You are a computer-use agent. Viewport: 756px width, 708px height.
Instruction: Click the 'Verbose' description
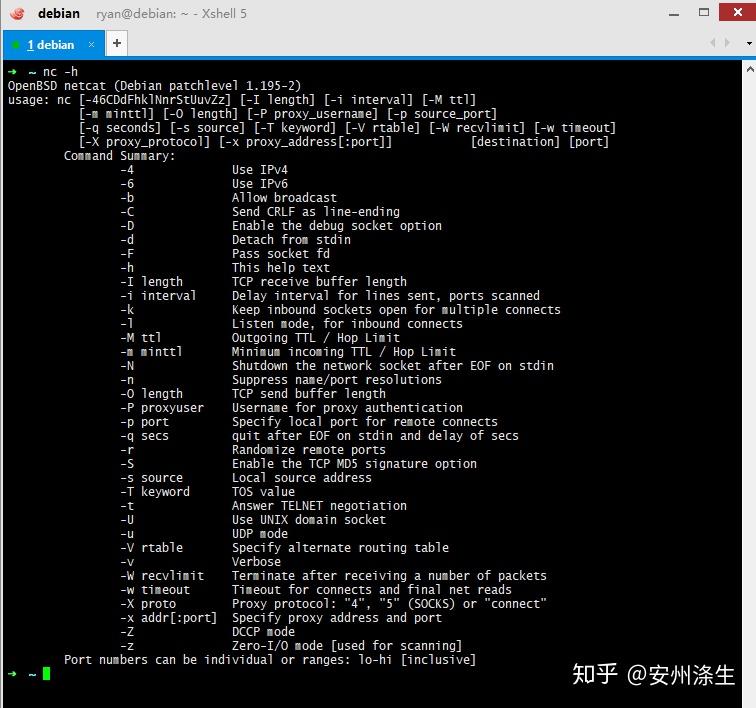pos(256,561)
